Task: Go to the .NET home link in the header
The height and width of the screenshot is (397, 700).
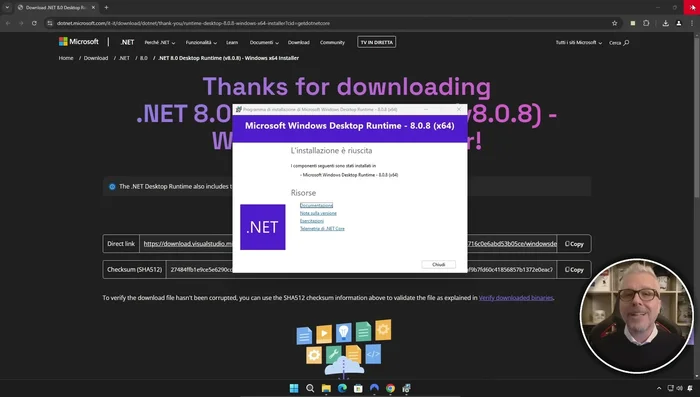Action: (127, 42)
